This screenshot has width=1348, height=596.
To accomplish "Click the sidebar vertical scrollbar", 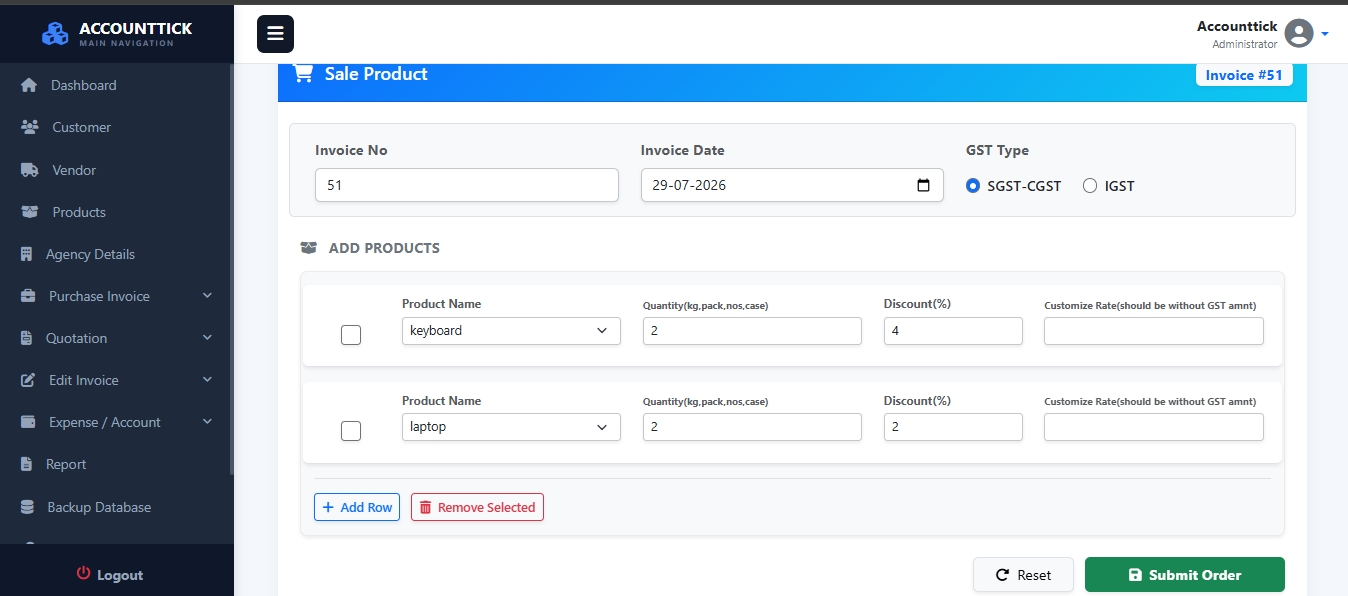I will [232, 270].
